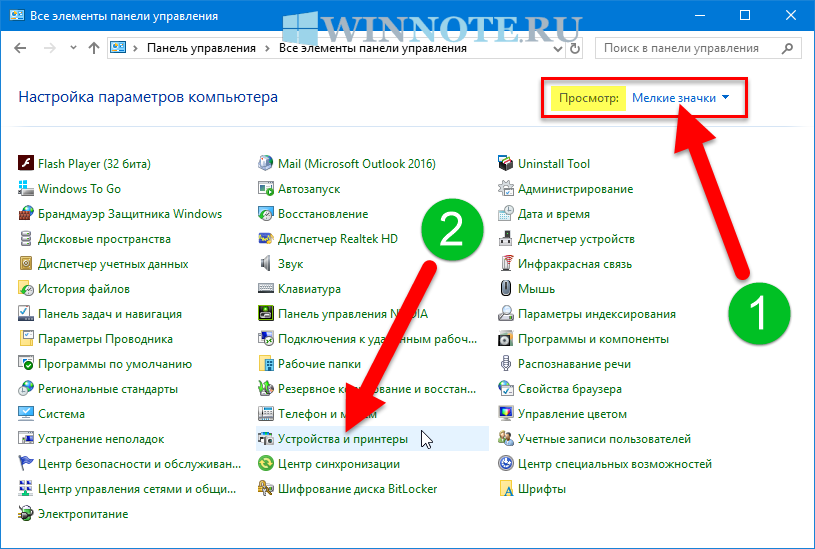This screenshot has width=815, height=549.
Task: Click the Поиск в панели управления search field
Action: pos(688,48)
